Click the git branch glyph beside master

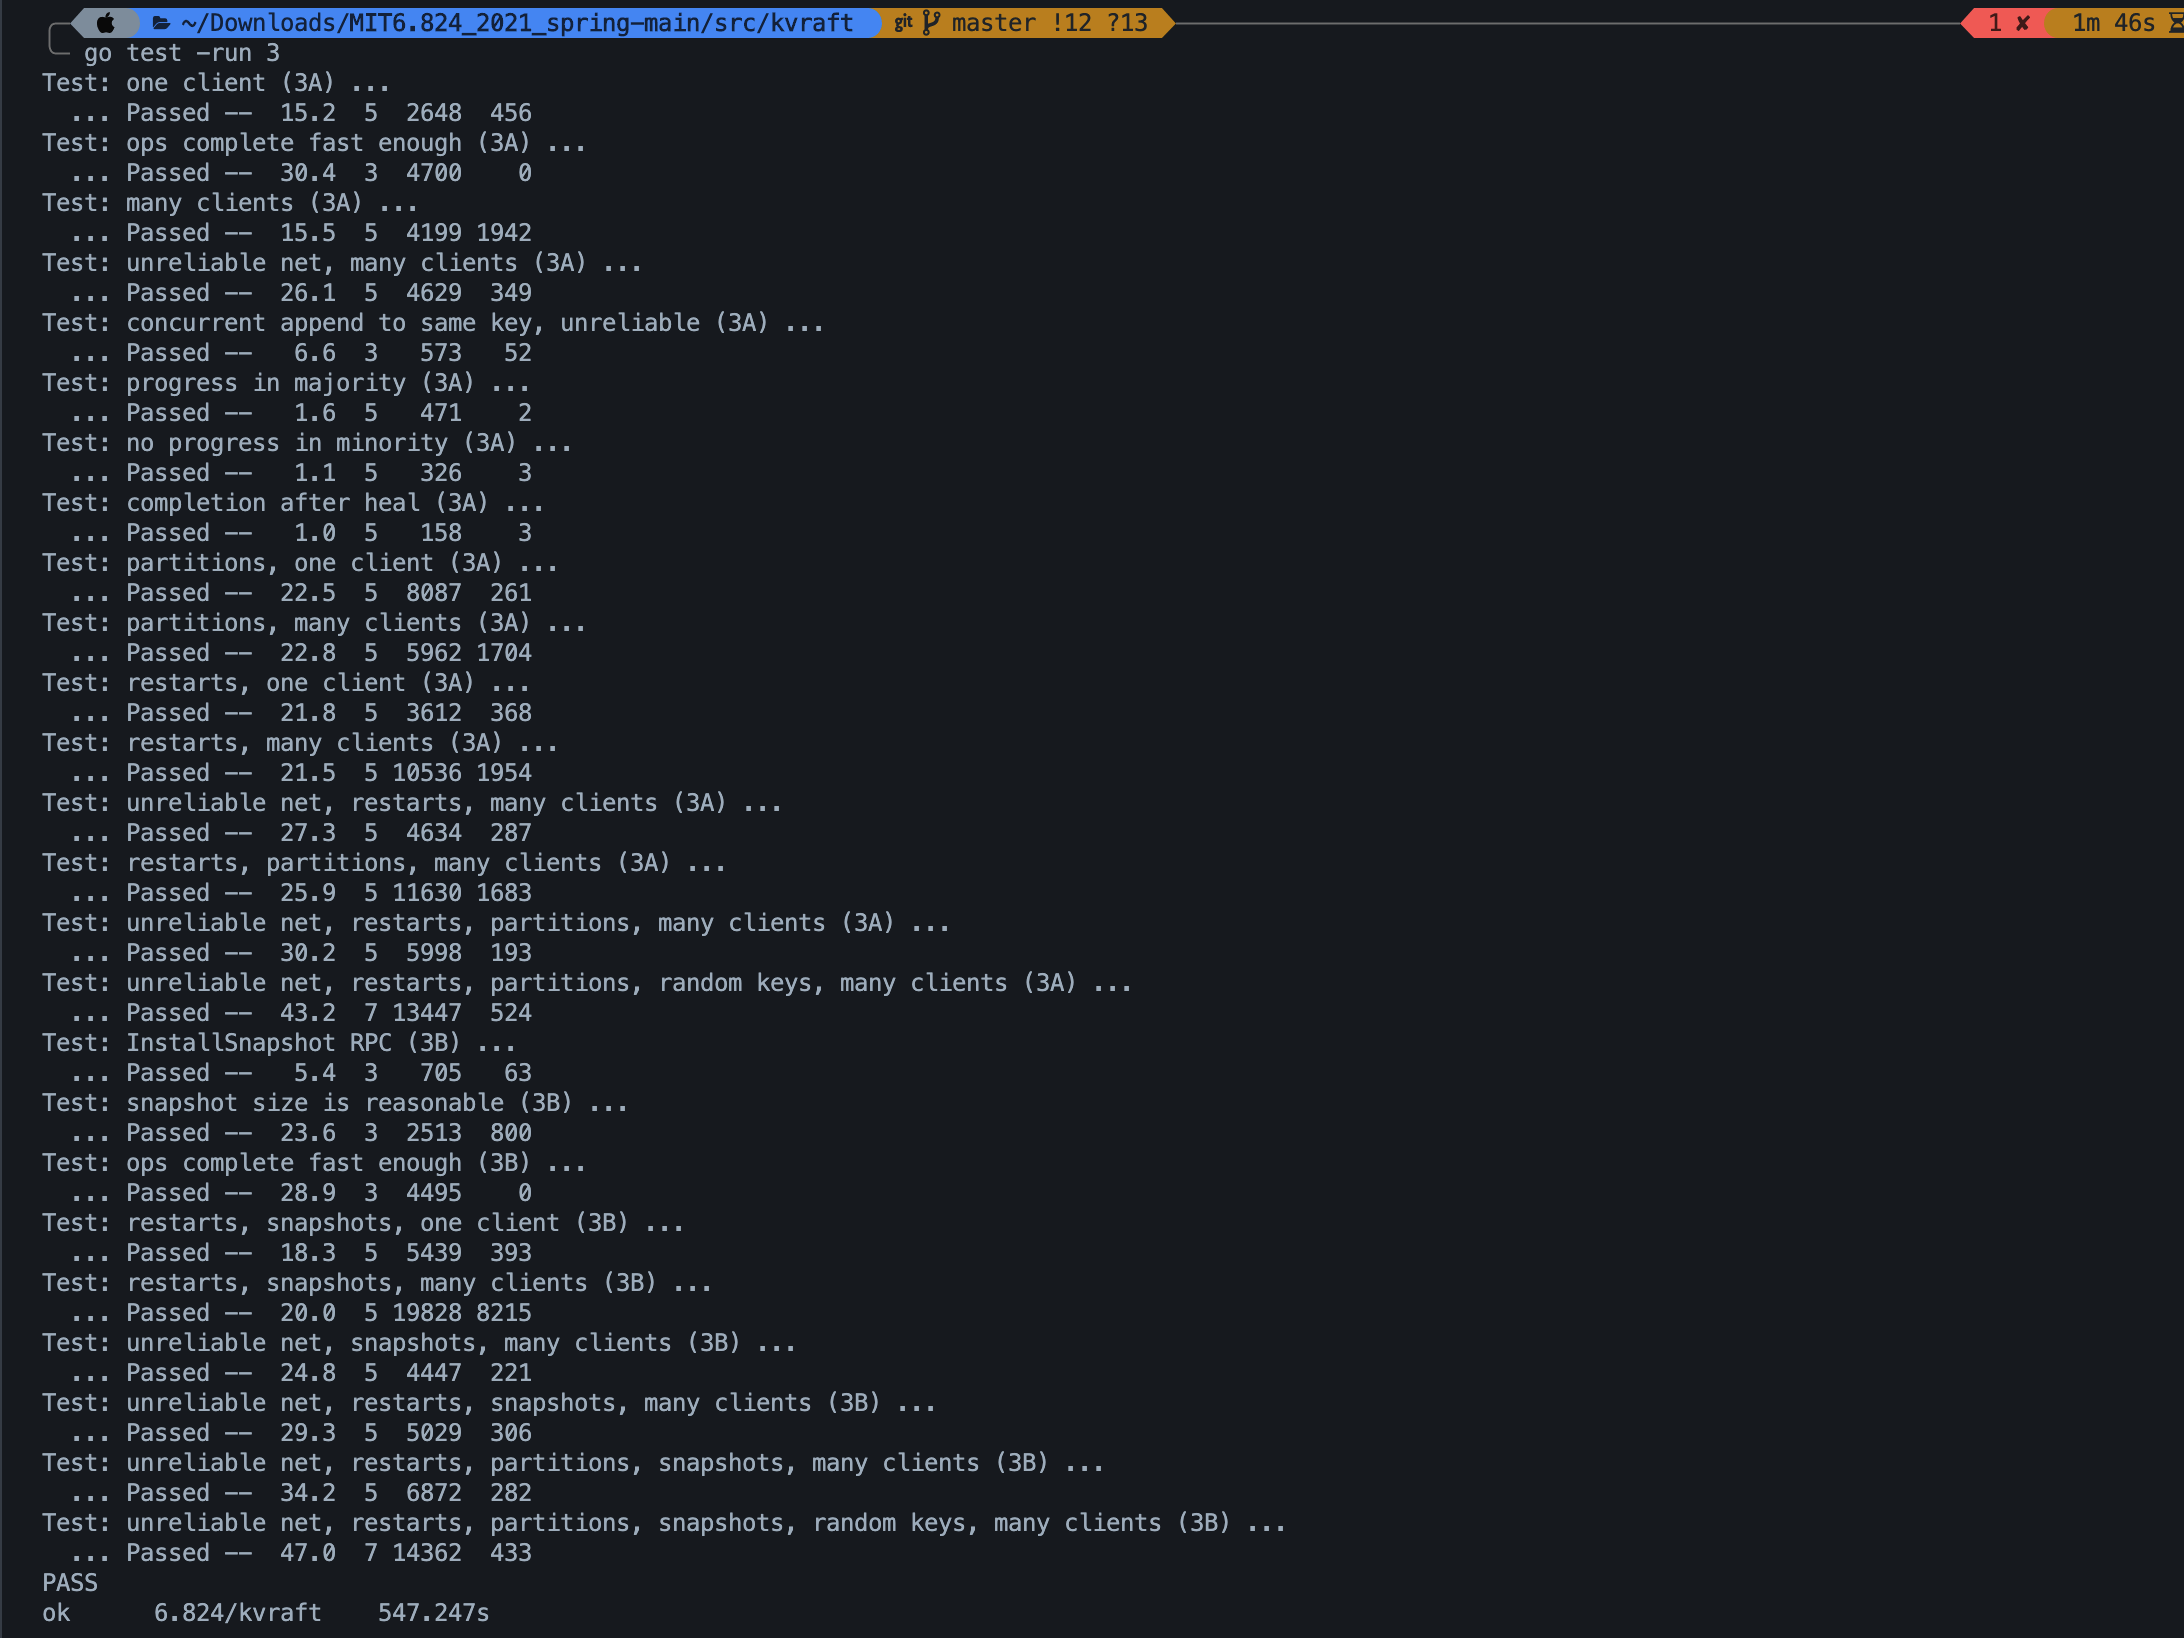pos(932,22)
